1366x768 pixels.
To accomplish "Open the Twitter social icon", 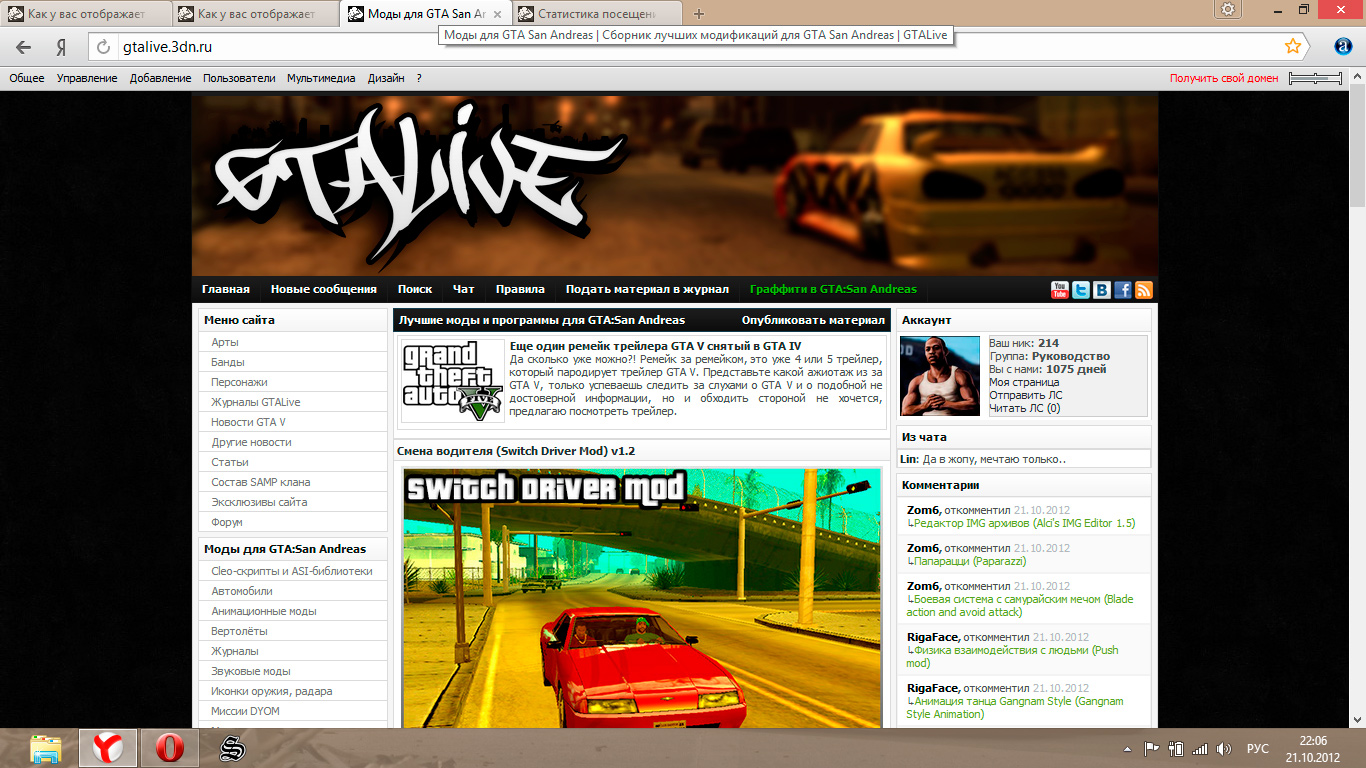I will pos(1081,290).
